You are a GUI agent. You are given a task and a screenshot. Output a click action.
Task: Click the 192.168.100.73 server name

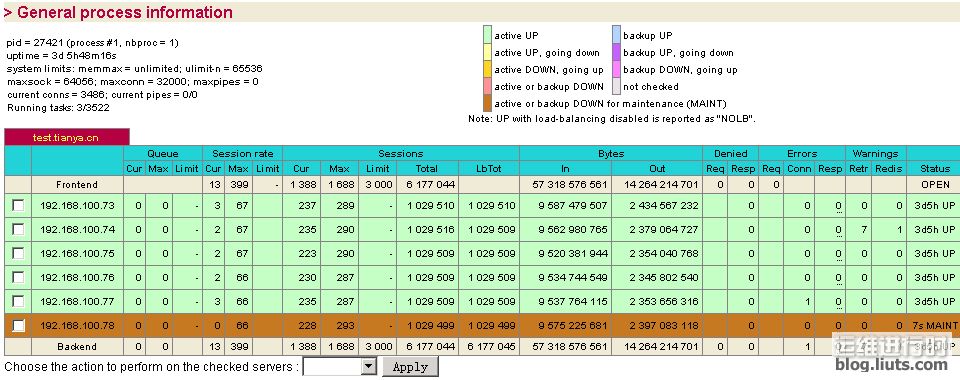[x=77, y=206]
